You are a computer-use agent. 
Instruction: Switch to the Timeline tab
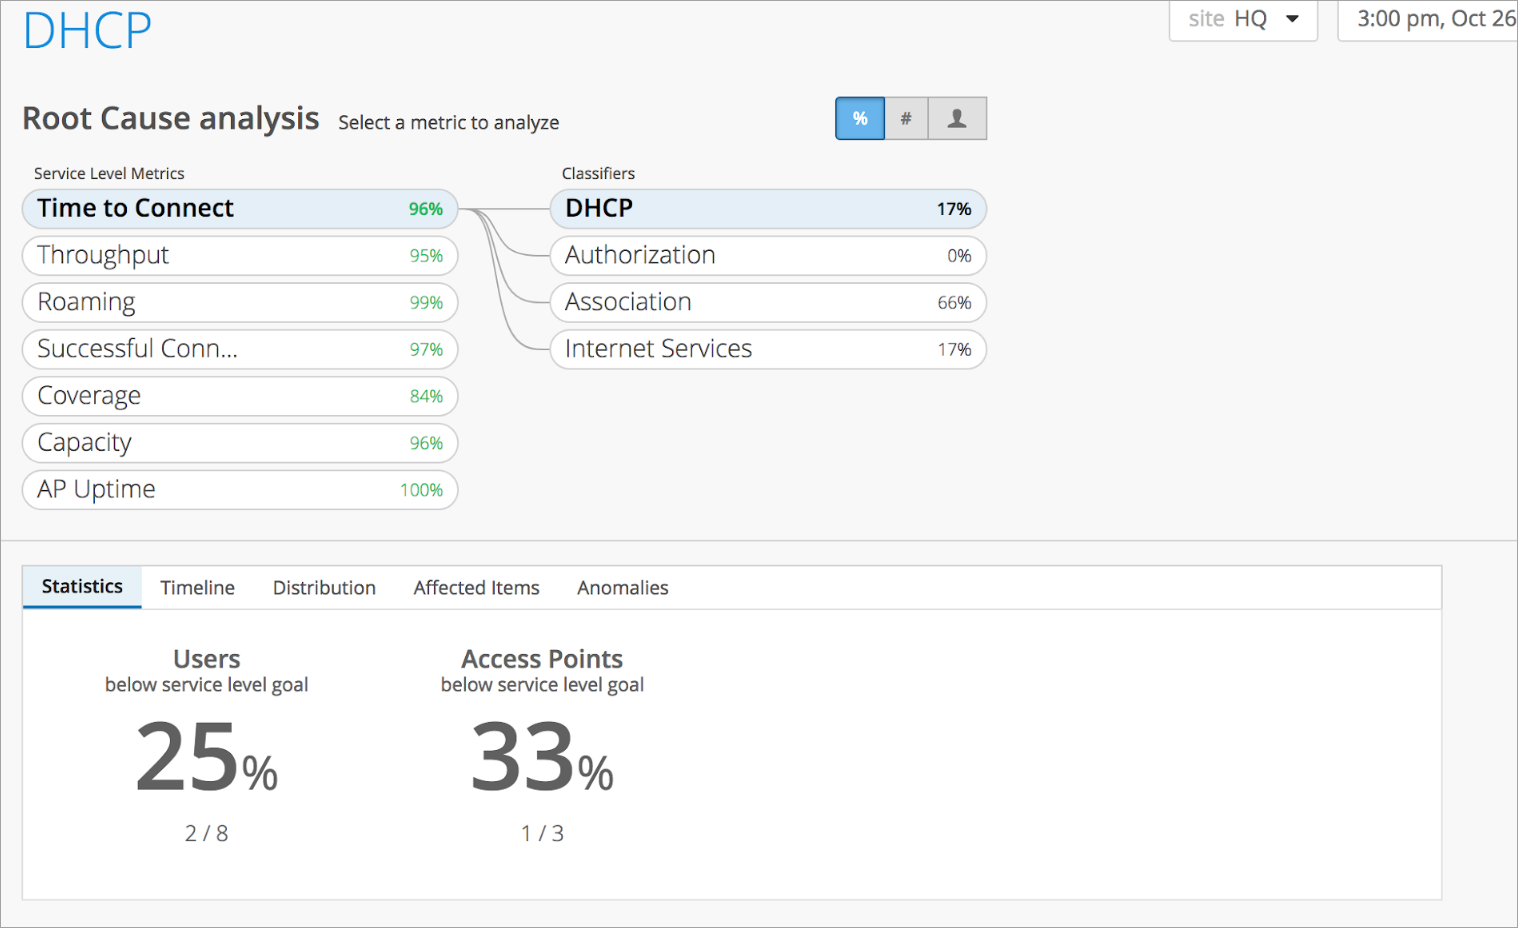[x=197, y=588]
